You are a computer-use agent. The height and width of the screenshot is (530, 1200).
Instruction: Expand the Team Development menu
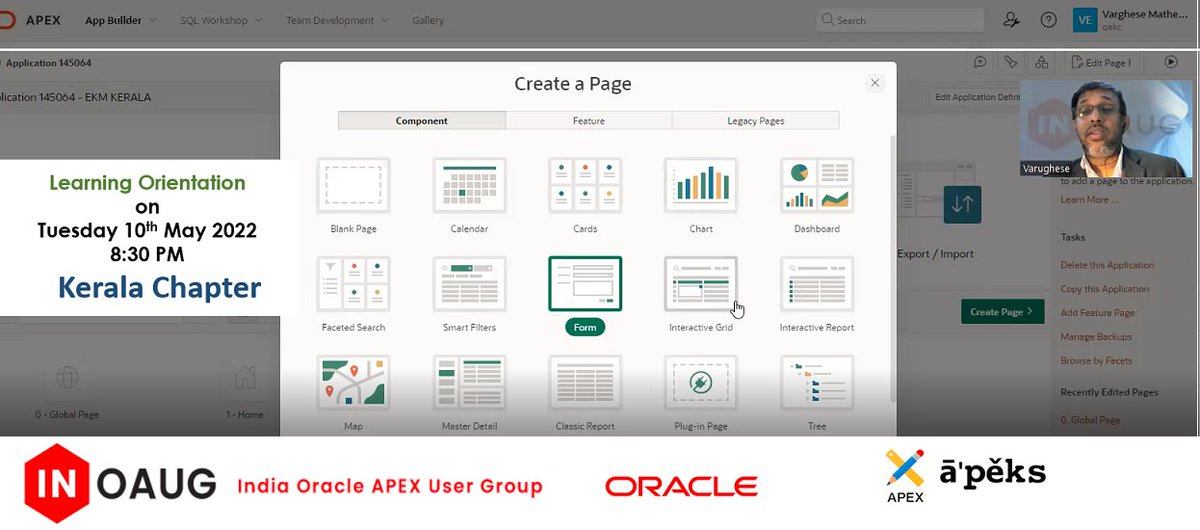click(x=336, y=20)
